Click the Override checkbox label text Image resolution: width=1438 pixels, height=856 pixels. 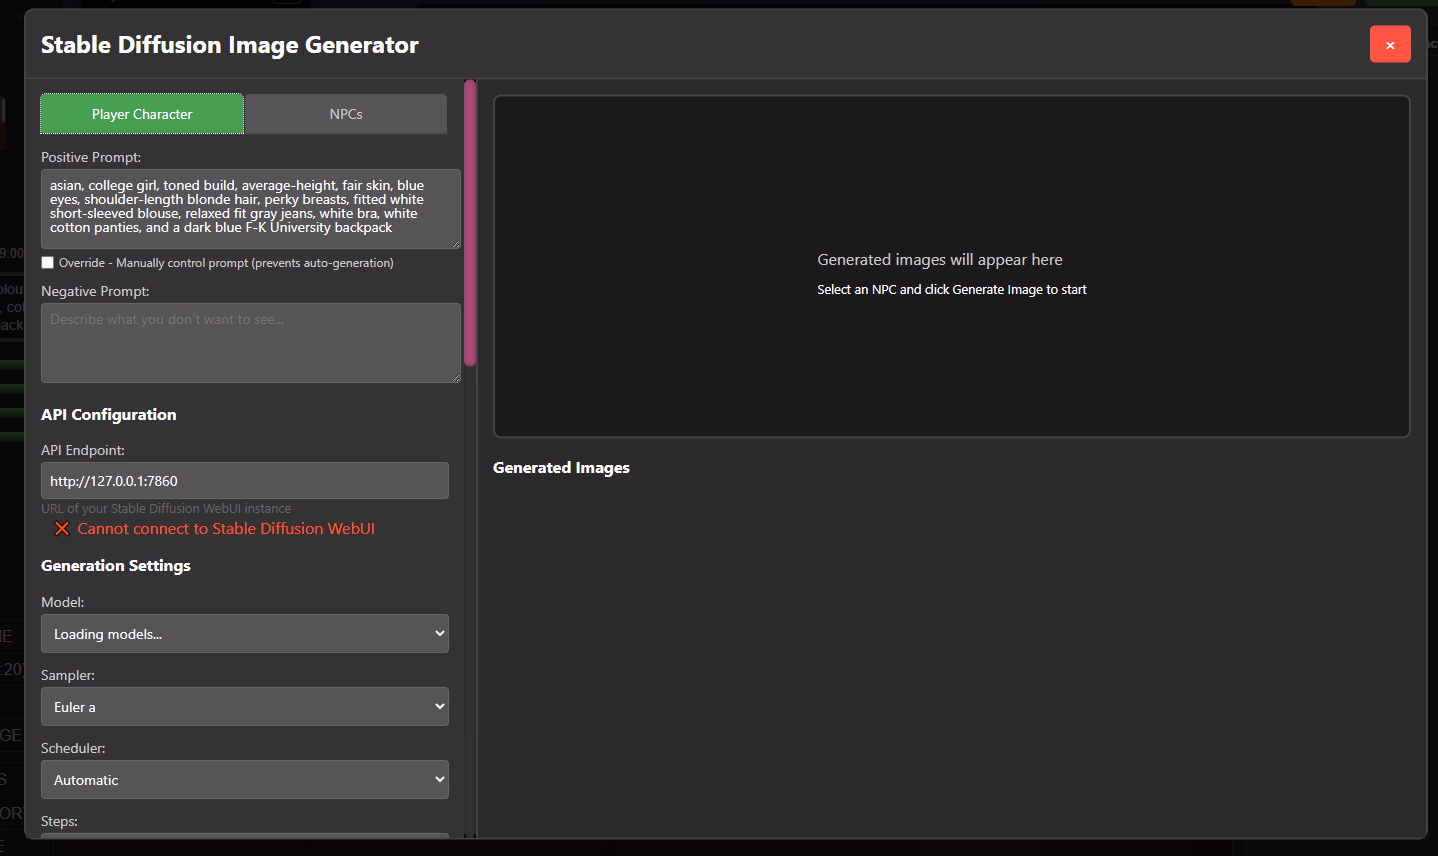coord(226,263)
